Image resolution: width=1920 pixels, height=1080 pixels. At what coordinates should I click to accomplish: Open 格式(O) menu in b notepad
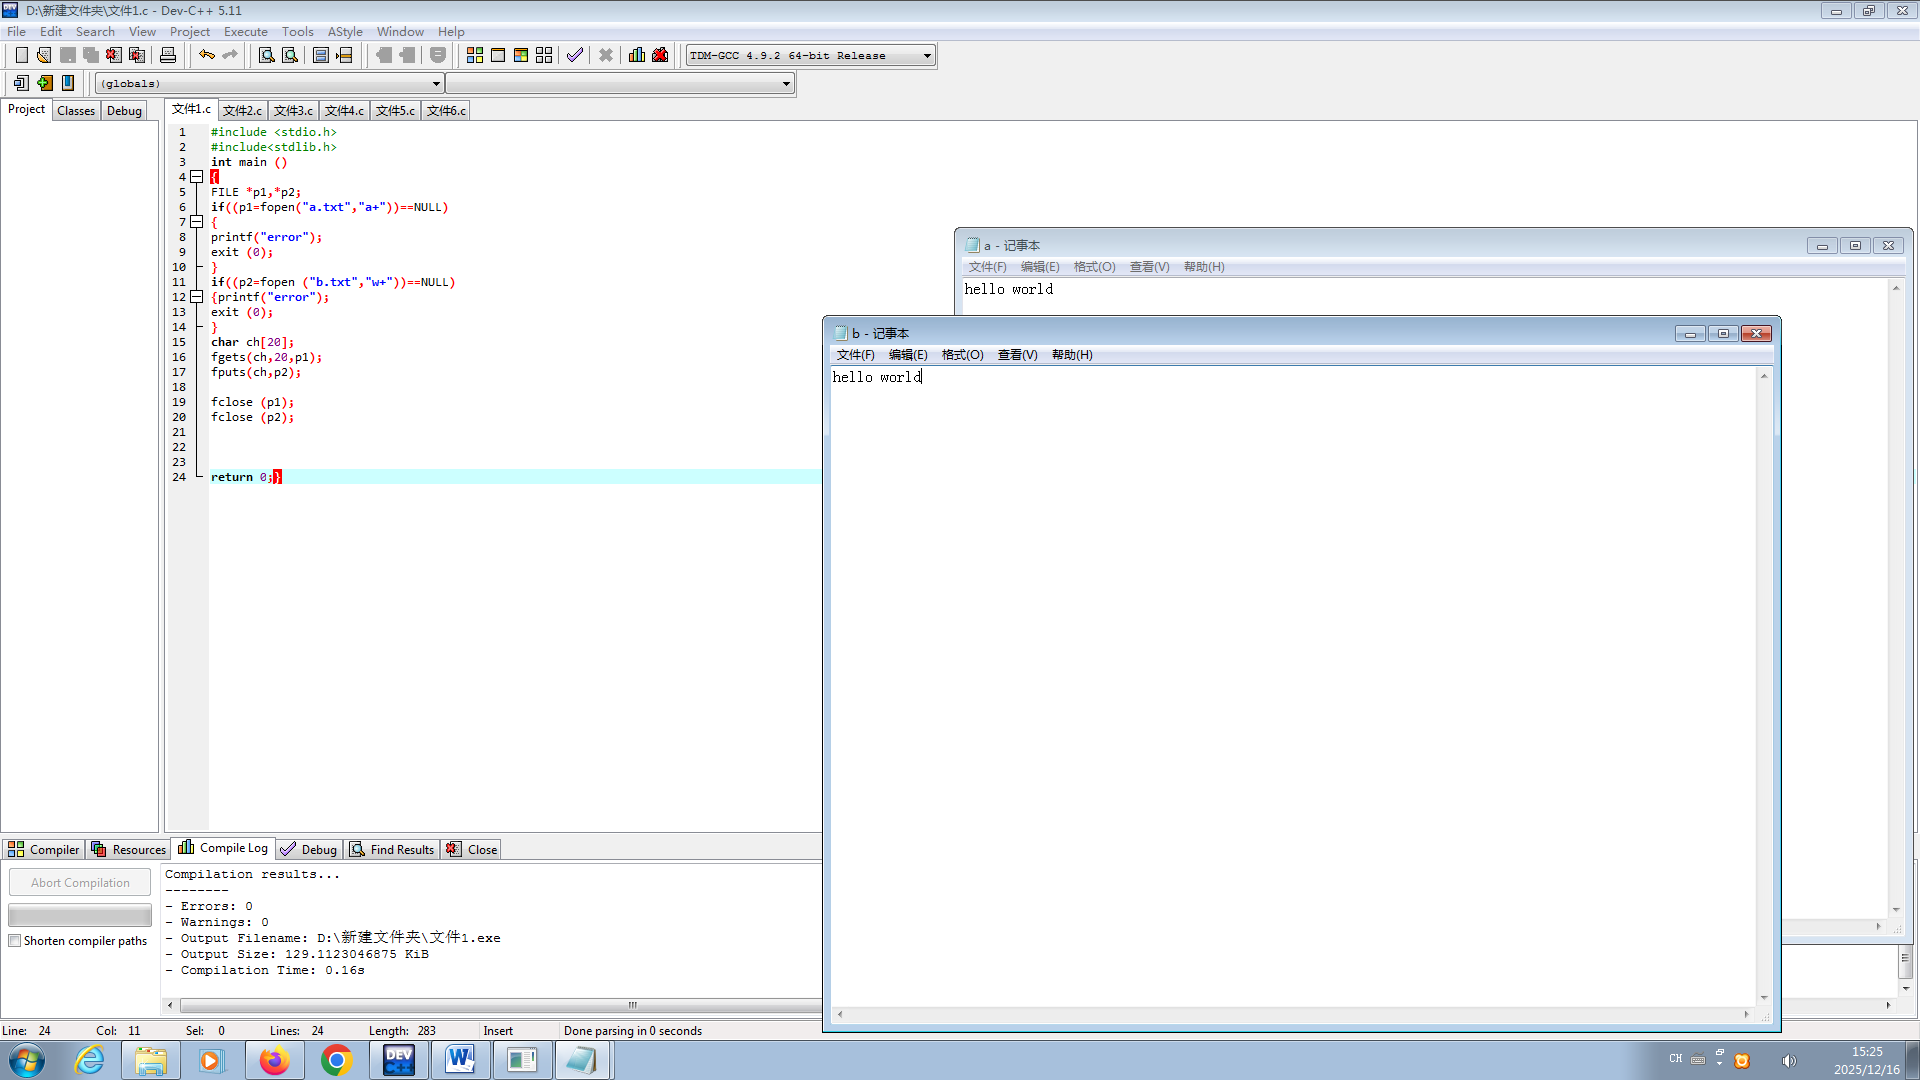click(x=962, y=355)
